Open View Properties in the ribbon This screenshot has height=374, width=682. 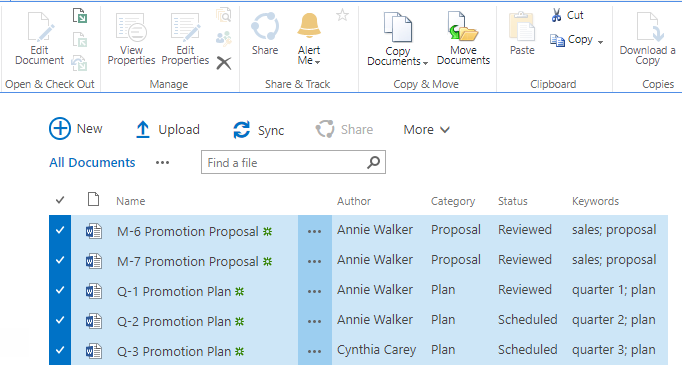coord(131,38)
